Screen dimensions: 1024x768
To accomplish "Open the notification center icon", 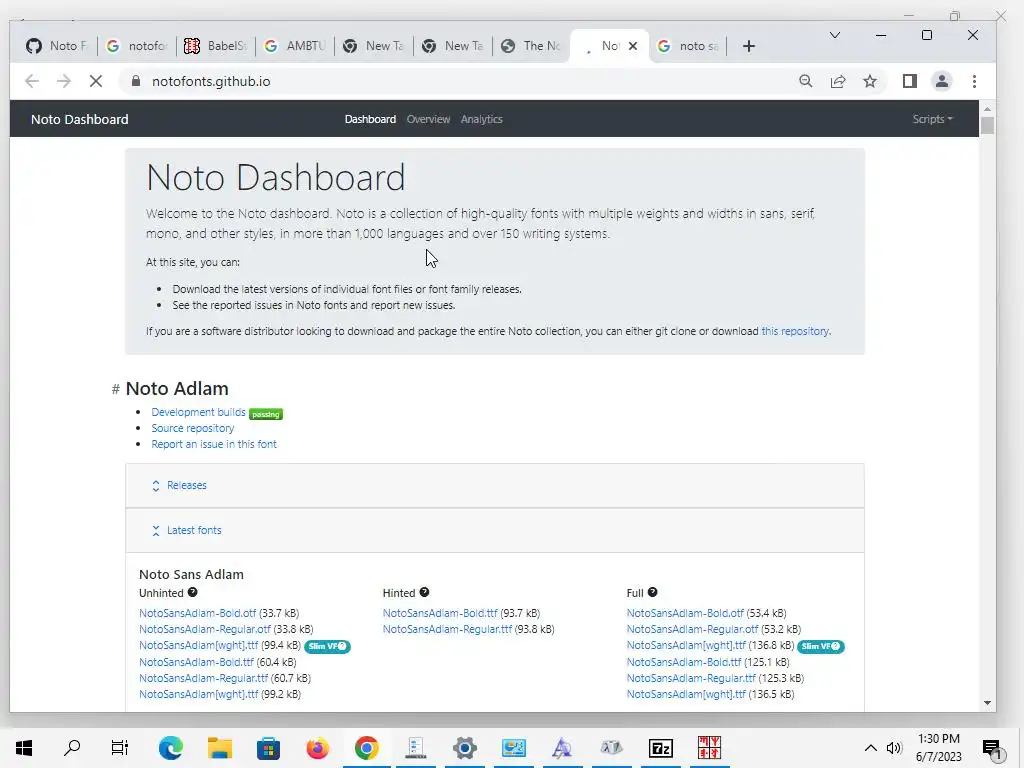I will [991, 748].
